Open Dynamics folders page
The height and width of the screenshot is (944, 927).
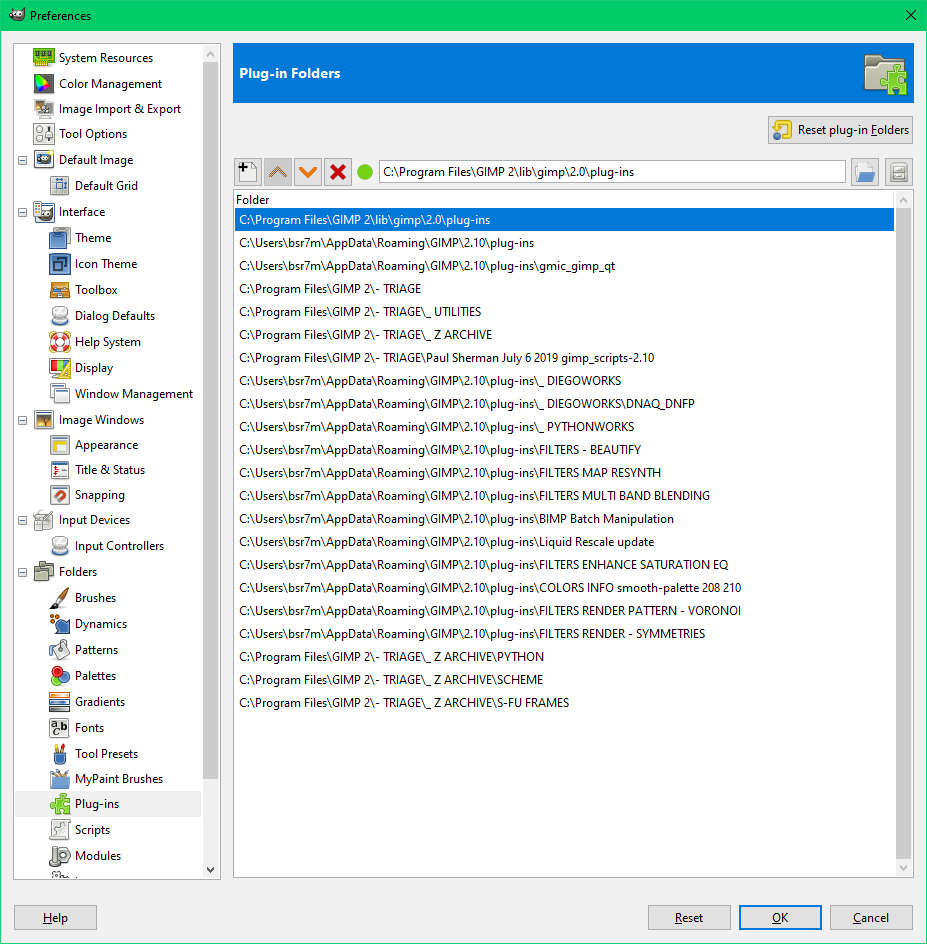tap(101, 624)
